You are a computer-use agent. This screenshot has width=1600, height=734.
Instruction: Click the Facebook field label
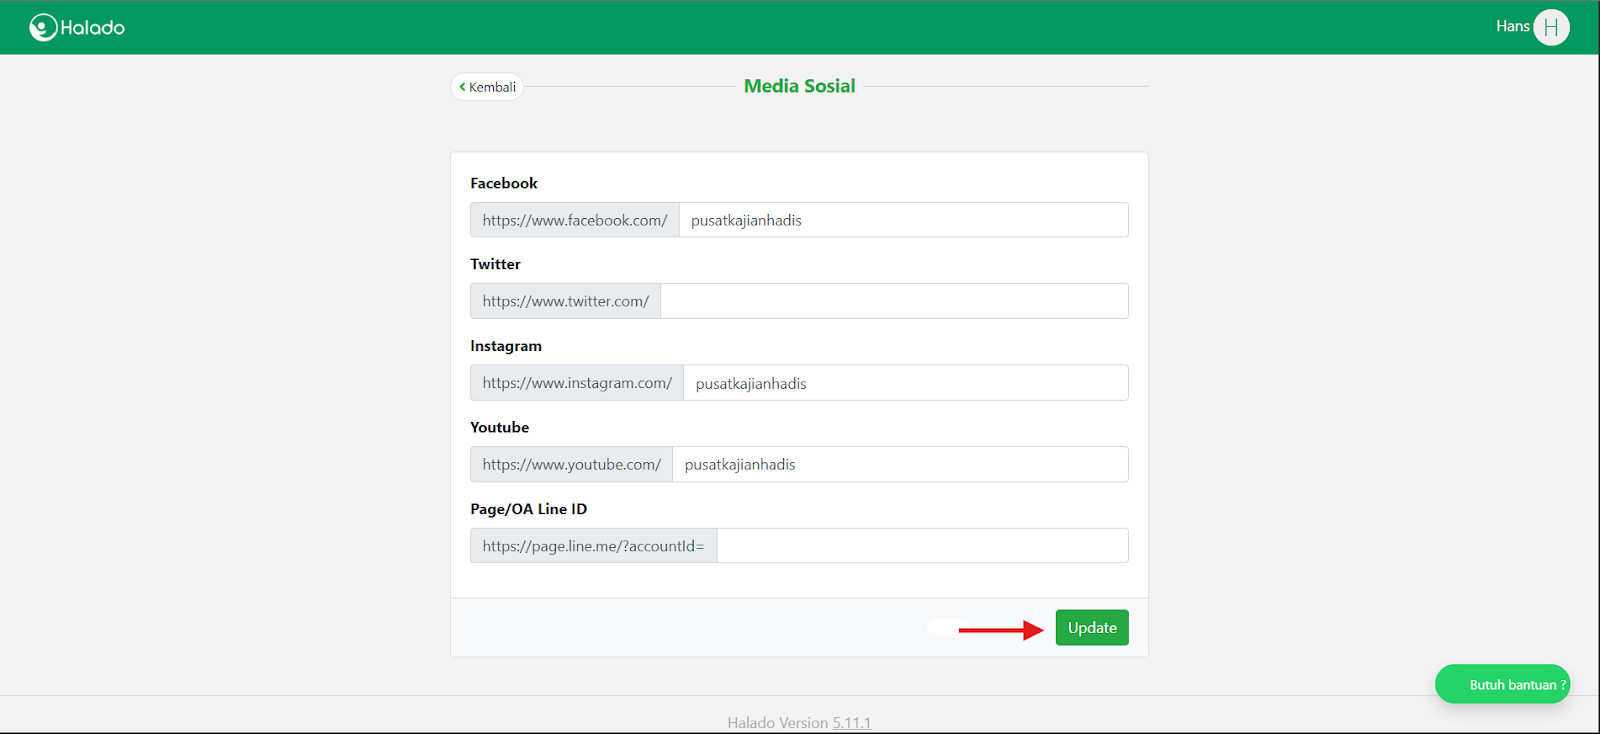[504, 183]
